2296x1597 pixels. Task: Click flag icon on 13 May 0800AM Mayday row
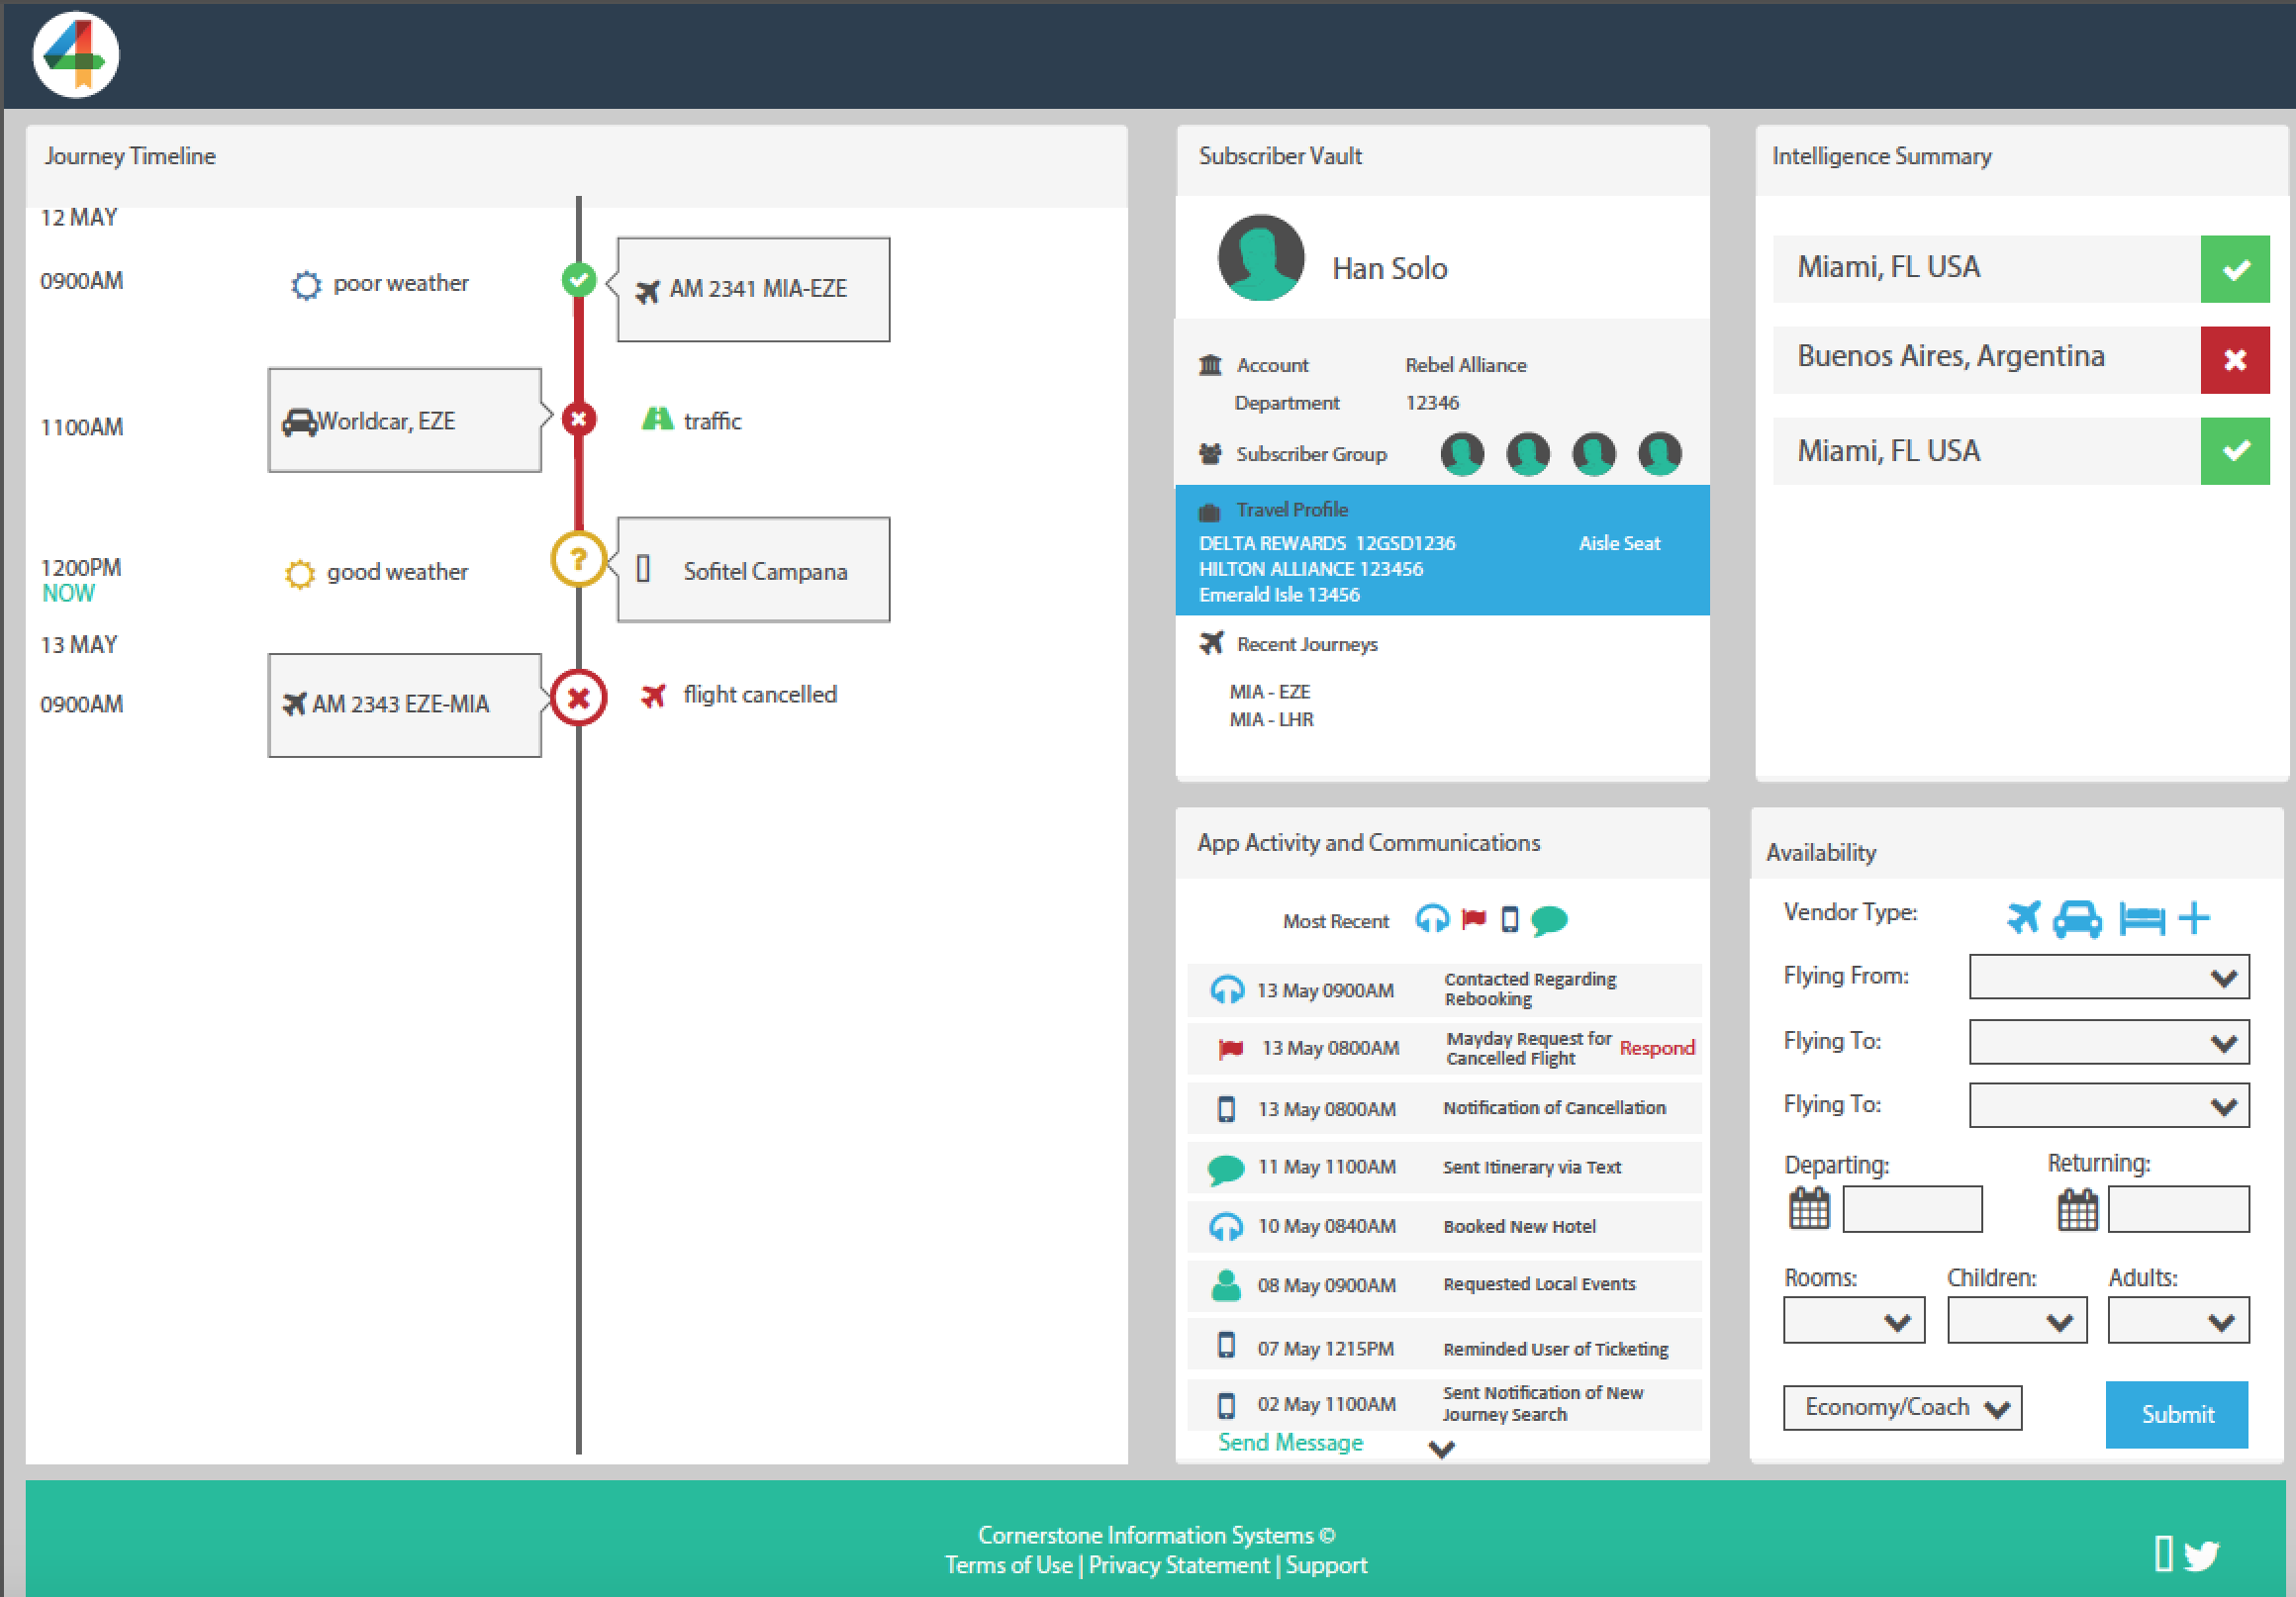1231,1048
